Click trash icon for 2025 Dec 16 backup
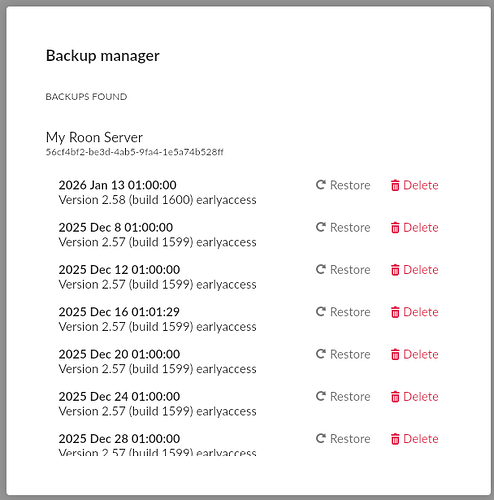 coord(395,312)
